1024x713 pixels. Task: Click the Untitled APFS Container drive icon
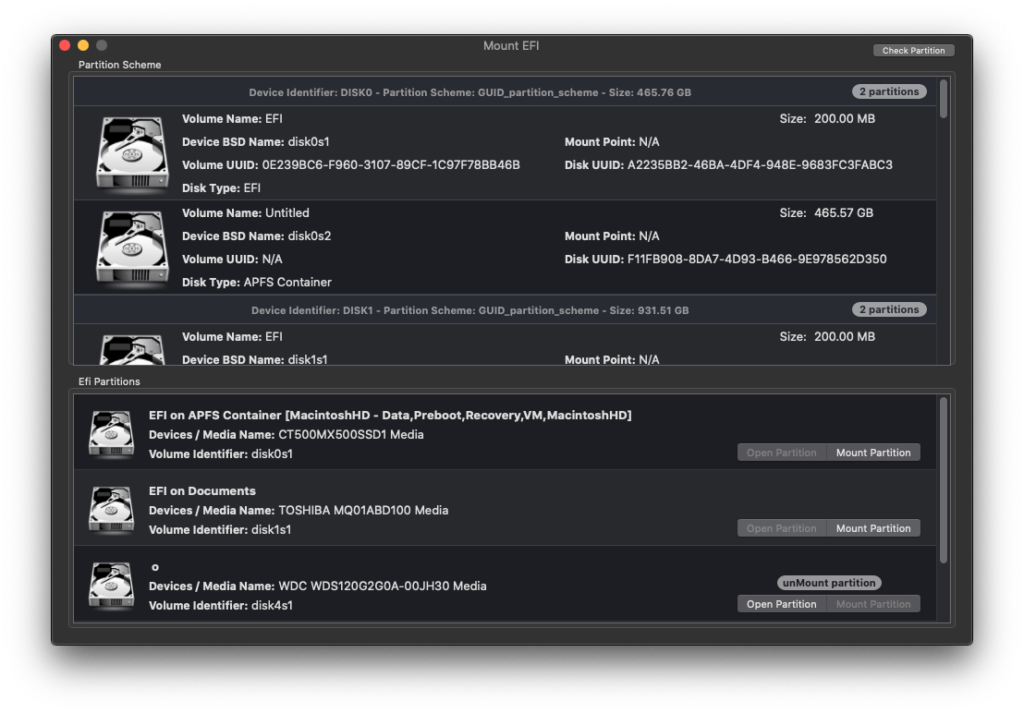(x=132, y=247)
